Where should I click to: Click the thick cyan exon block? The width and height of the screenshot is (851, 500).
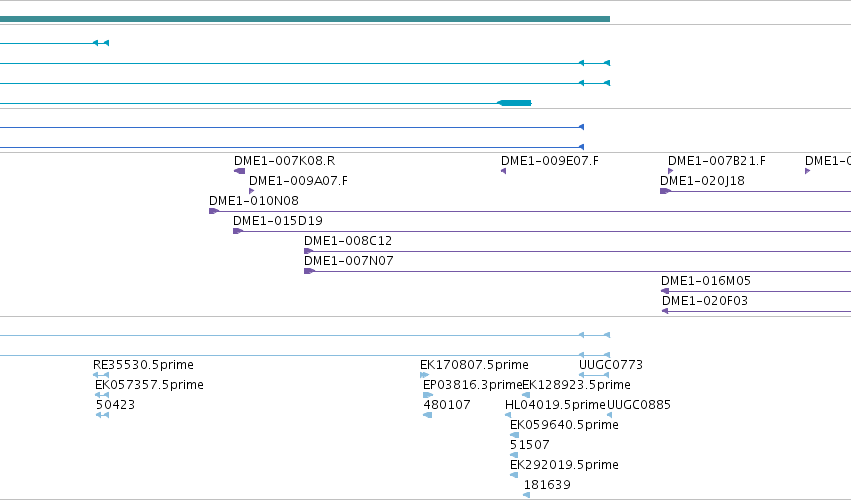515,103
